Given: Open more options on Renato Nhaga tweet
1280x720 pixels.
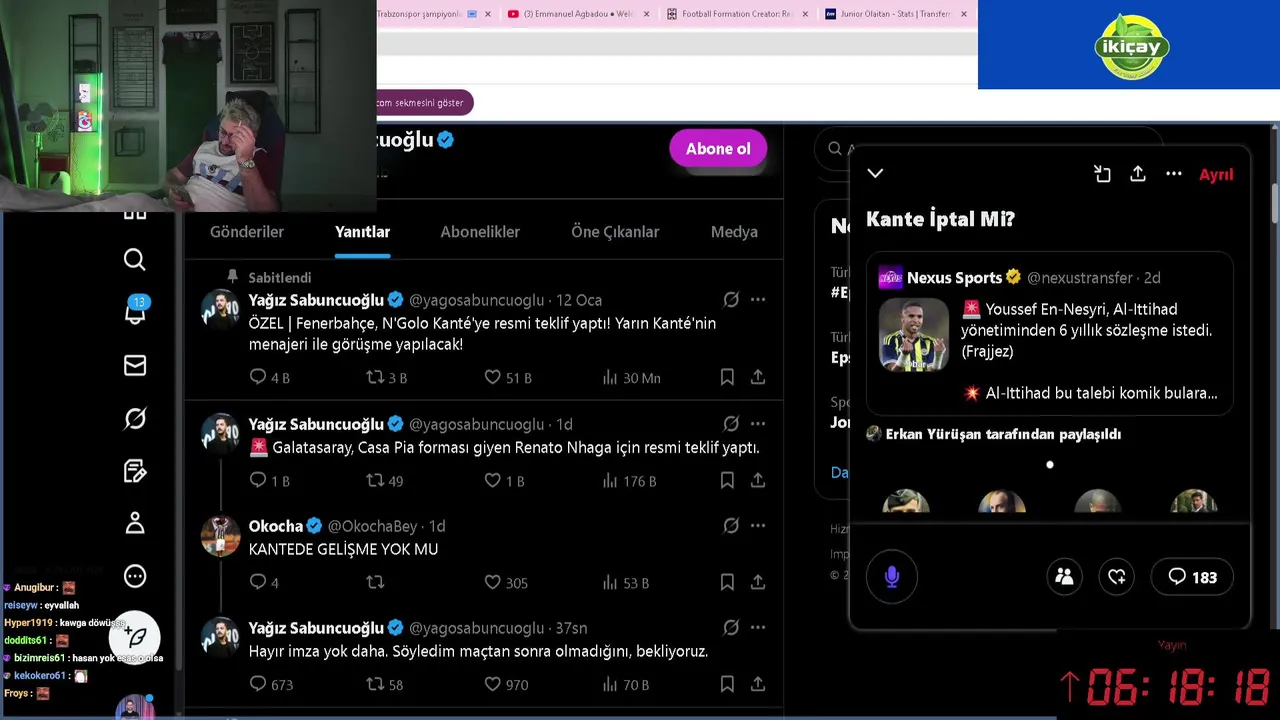Looking at the screenshot, I should pyautogui.click(x=758, y=424).
